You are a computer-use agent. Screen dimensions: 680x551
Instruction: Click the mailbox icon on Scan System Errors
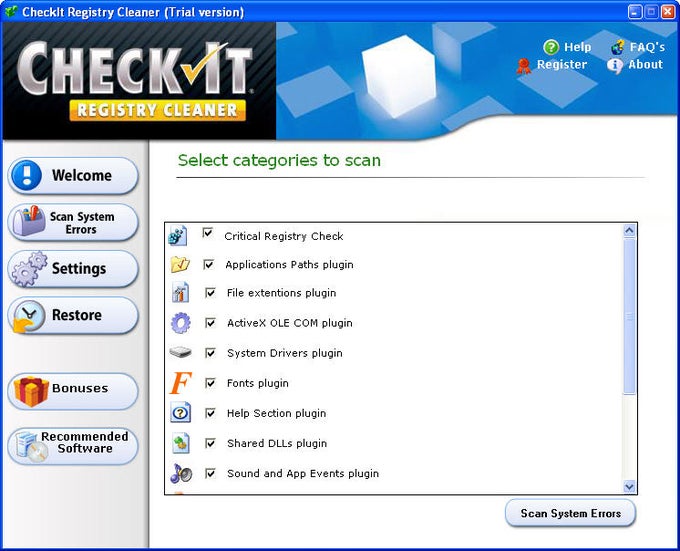point(29,221)
